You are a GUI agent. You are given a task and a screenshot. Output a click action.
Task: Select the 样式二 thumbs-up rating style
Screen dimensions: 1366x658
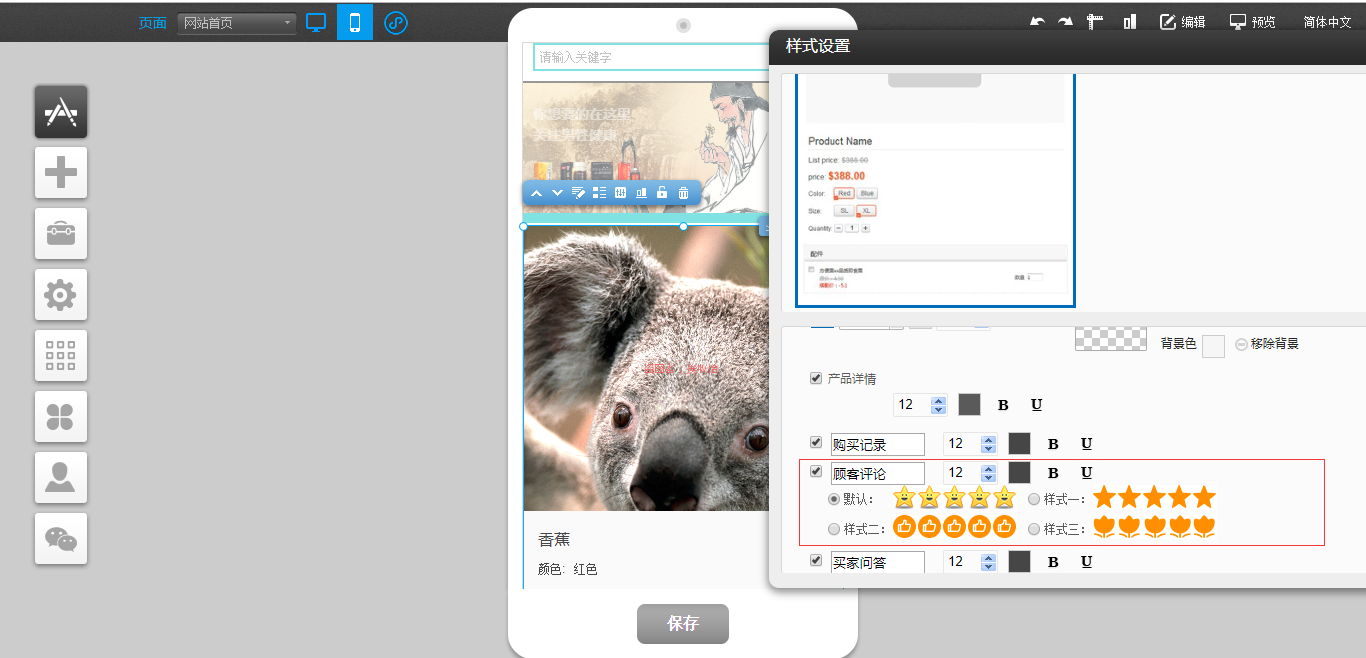[x=834, y=528]
